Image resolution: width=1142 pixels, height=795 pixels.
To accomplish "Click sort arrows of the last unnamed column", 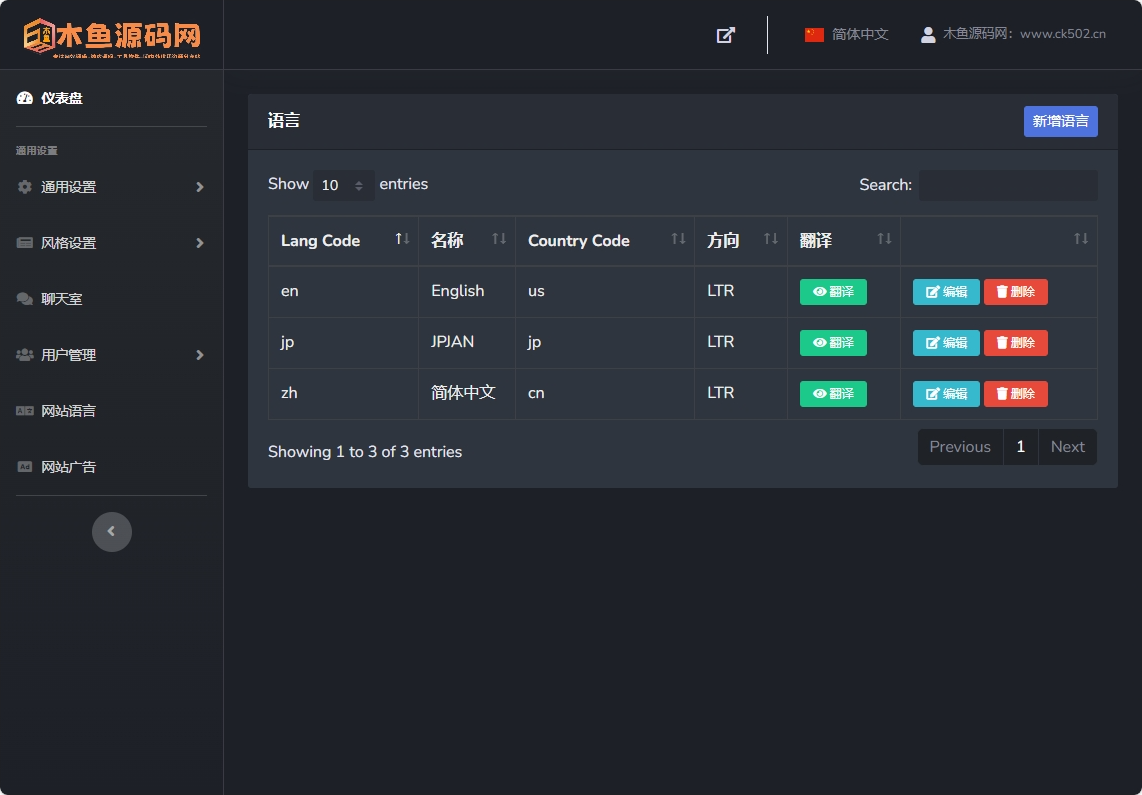I will [1081, 239].
